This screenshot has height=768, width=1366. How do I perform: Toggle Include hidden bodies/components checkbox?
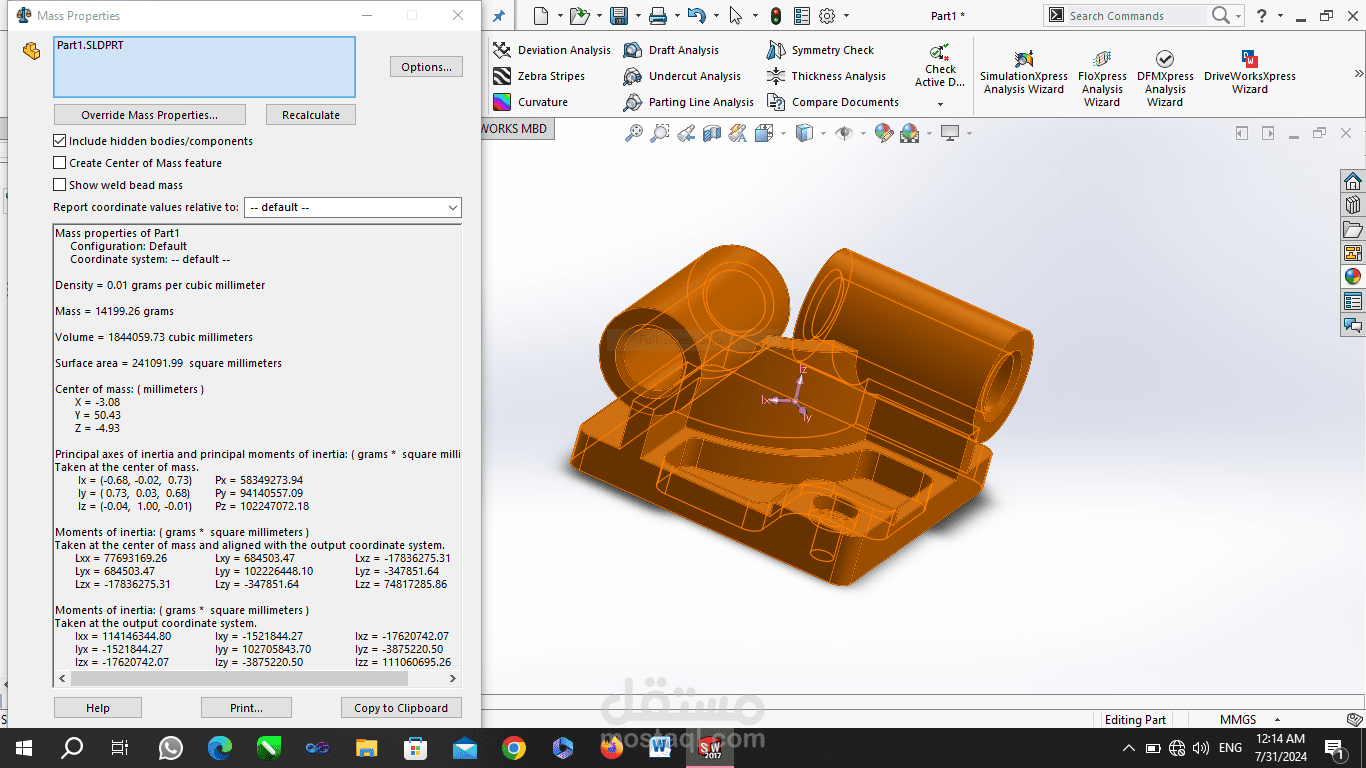60,141
